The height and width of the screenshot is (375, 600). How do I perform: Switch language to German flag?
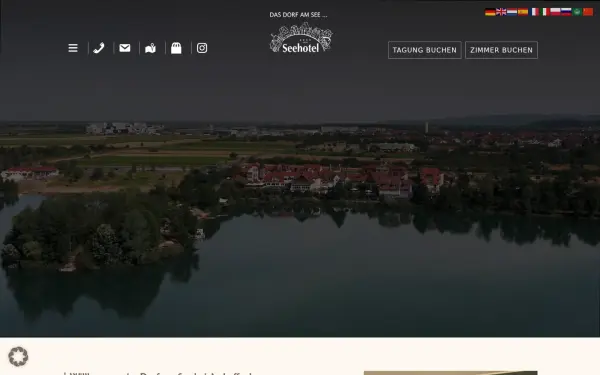tap(490, 12)
